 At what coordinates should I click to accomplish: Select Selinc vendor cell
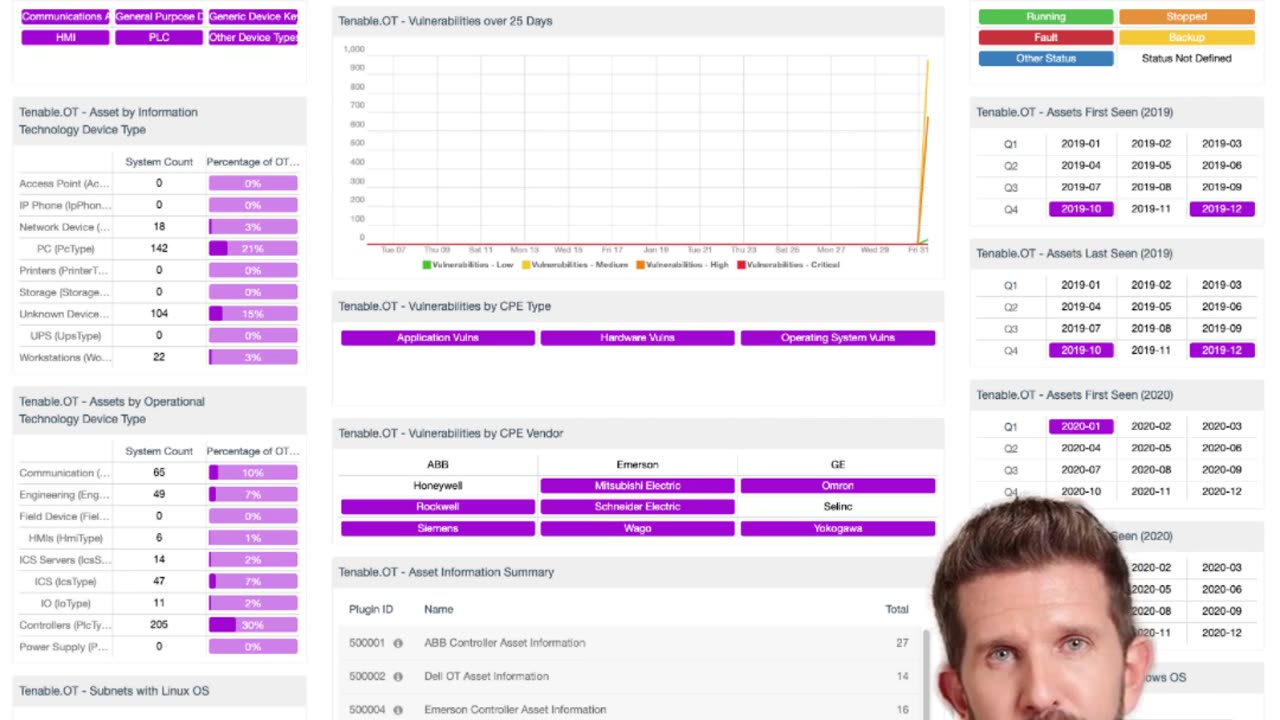click(838, 507)
